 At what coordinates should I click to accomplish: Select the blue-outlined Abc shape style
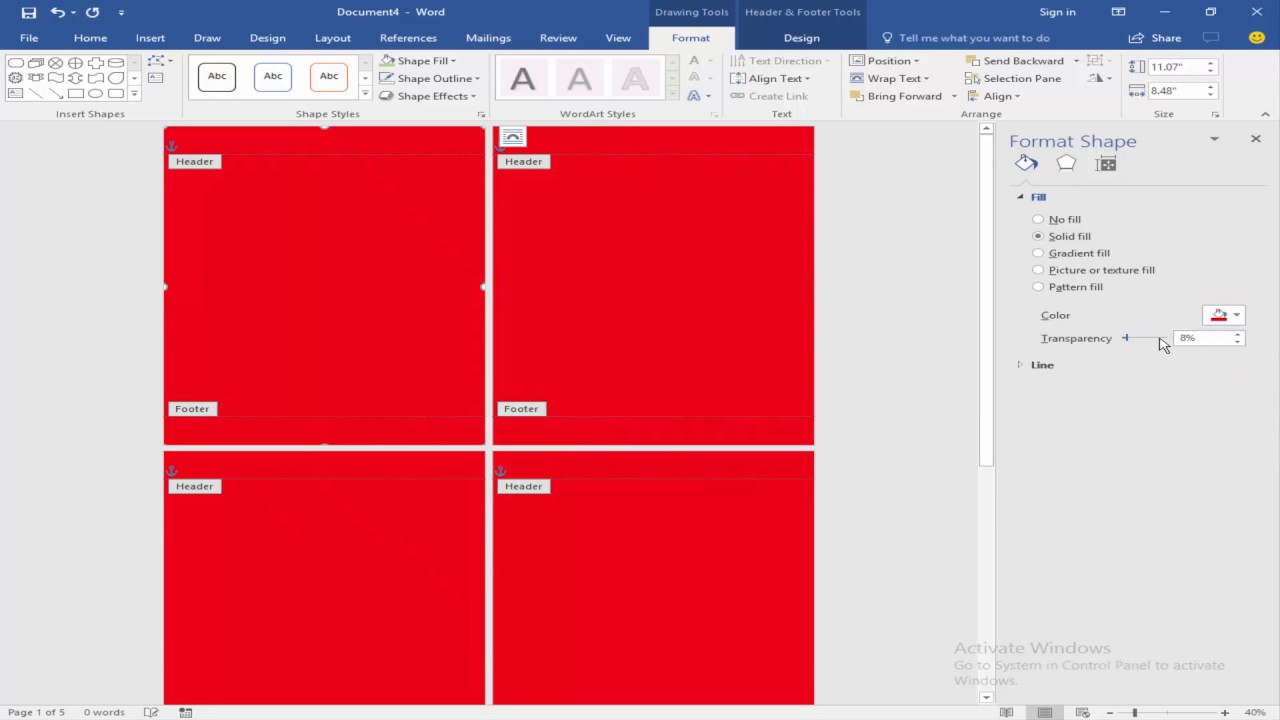[x=273, y=77]
